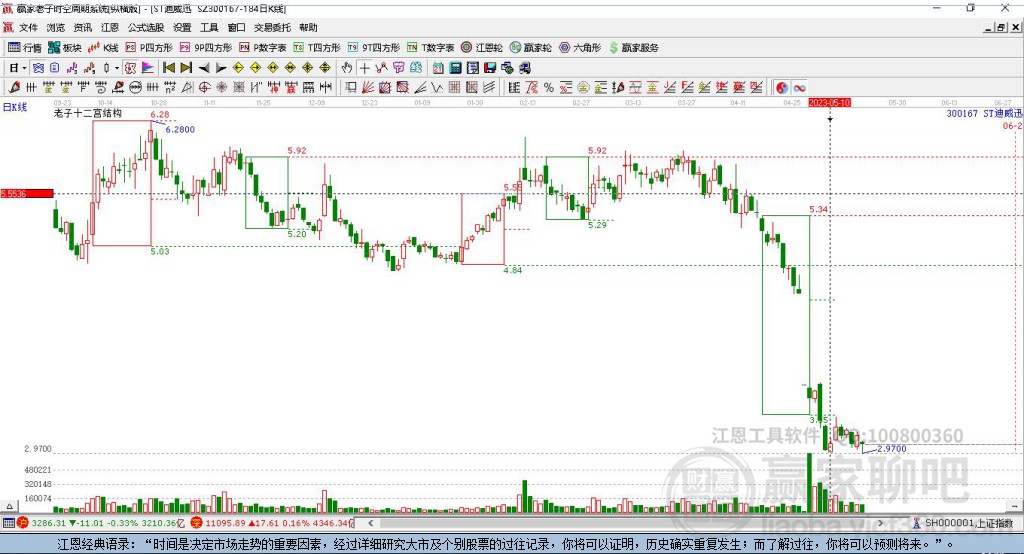Select the zigzag wave line tool
Image resolution: width=1024 pixels, height=554 pixels.
pos(437,88)
